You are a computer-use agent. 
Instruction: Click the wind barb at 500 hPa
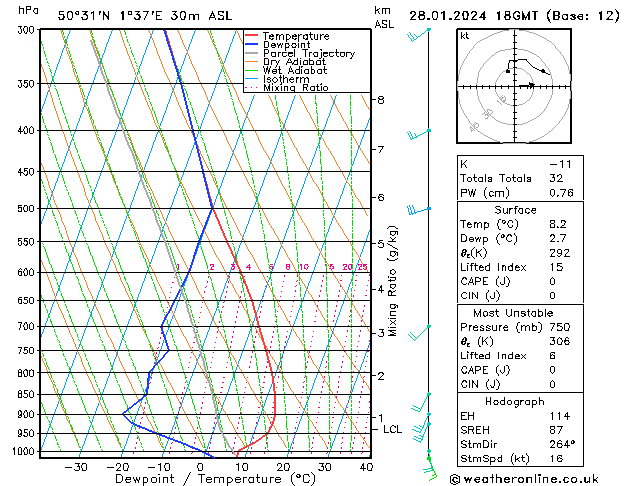click(x=419, y=210)
